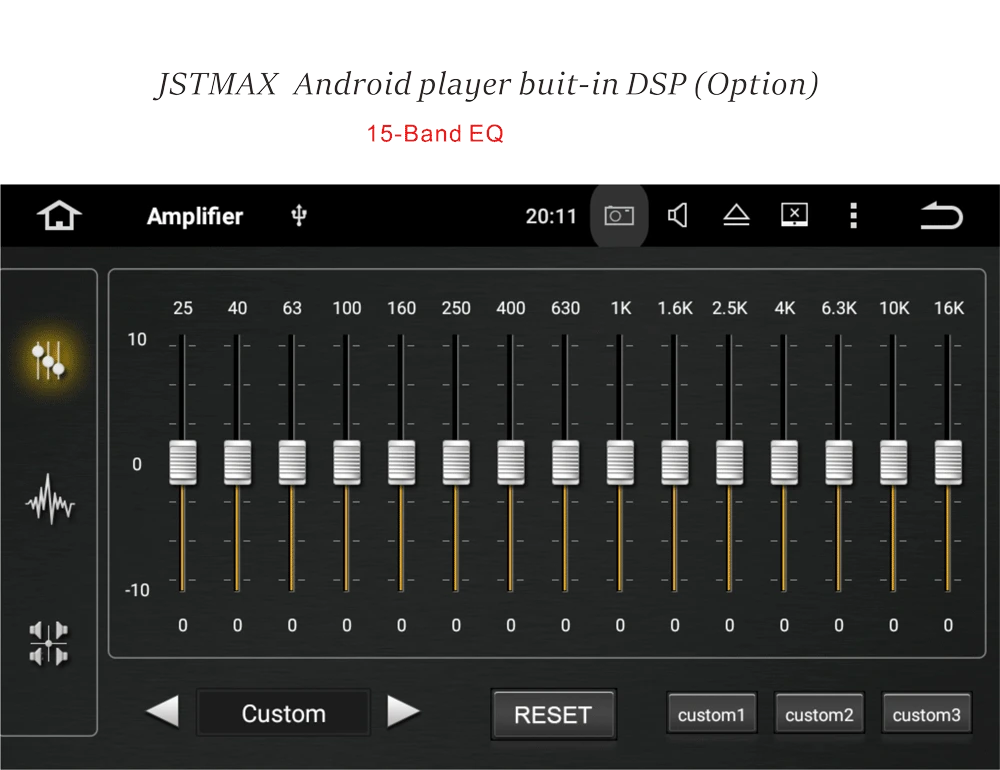Click the 25 Hz band slider knob
1000x770 pixels.
point(183,463)
